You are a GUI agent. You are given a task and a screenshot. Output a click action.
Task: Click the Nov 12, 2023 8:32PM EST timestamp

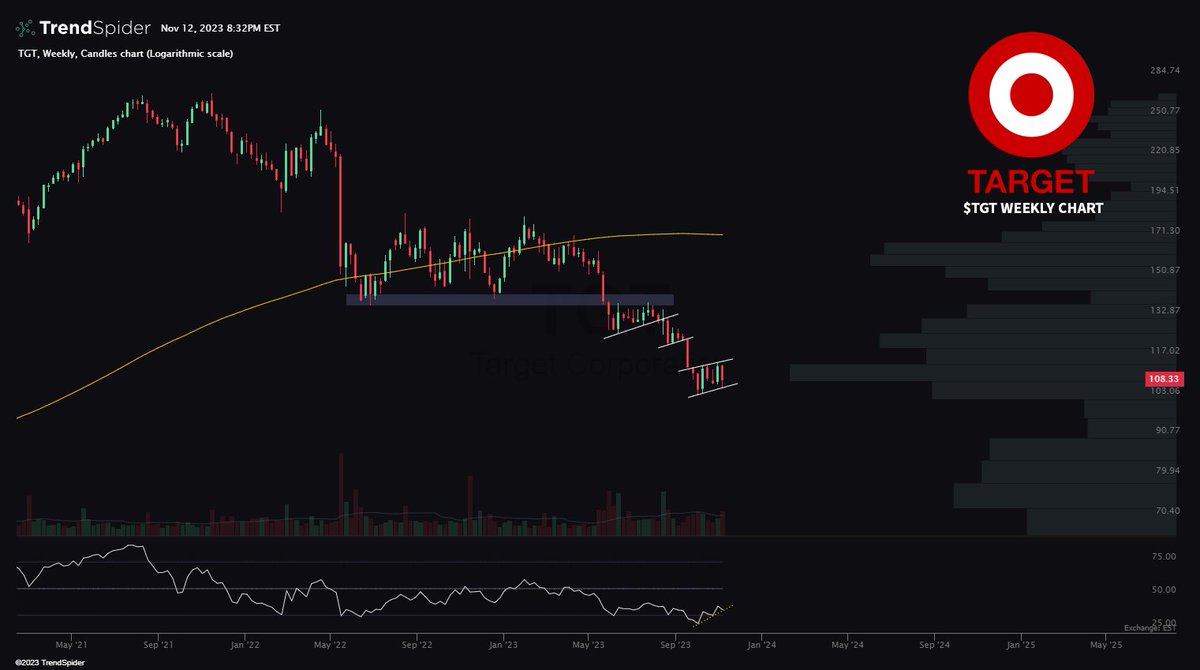coord(220,28)
